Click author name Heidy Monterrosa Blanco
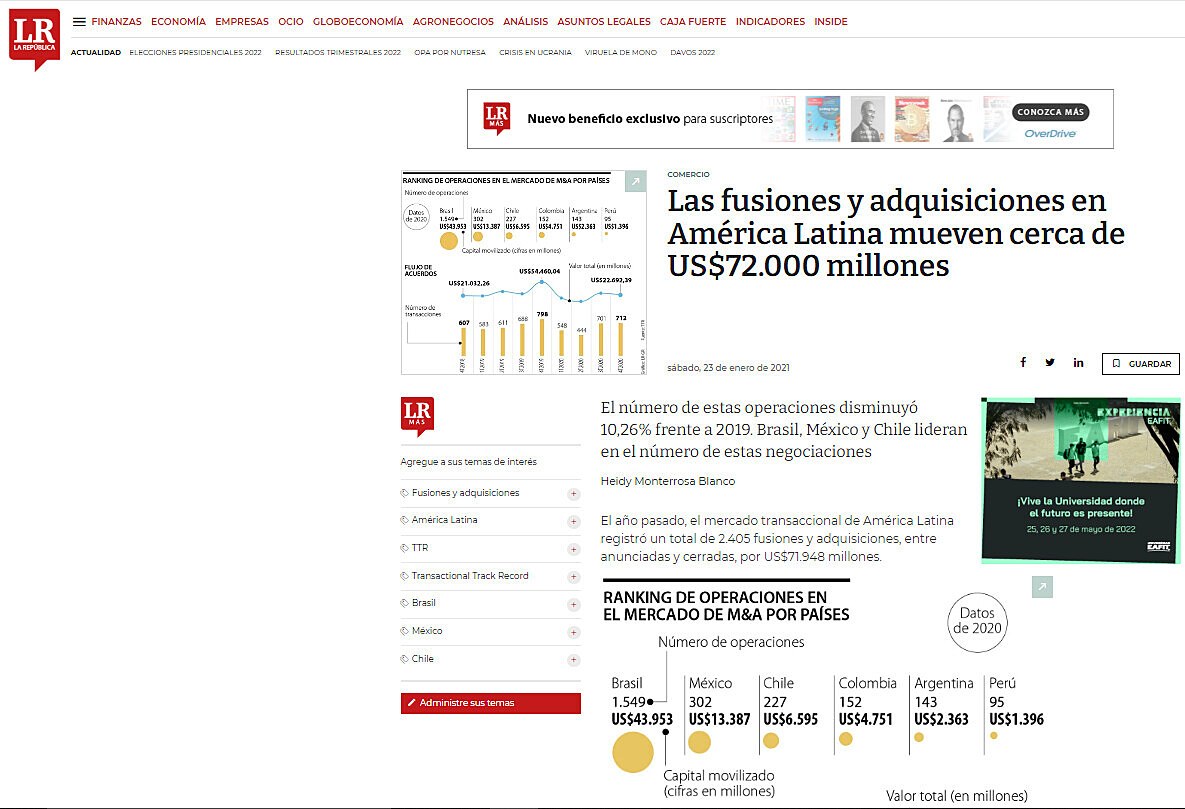The image size is (1185, 809). [x=667, y=481]
